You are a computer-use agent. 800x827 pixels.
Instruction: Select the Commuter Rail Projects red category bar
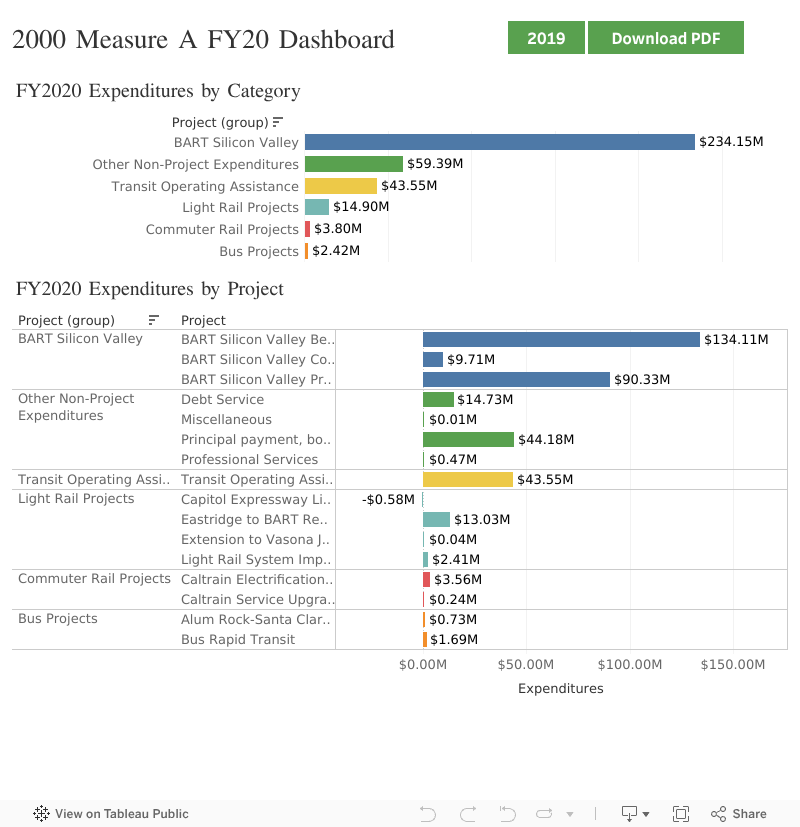[307, 229]
